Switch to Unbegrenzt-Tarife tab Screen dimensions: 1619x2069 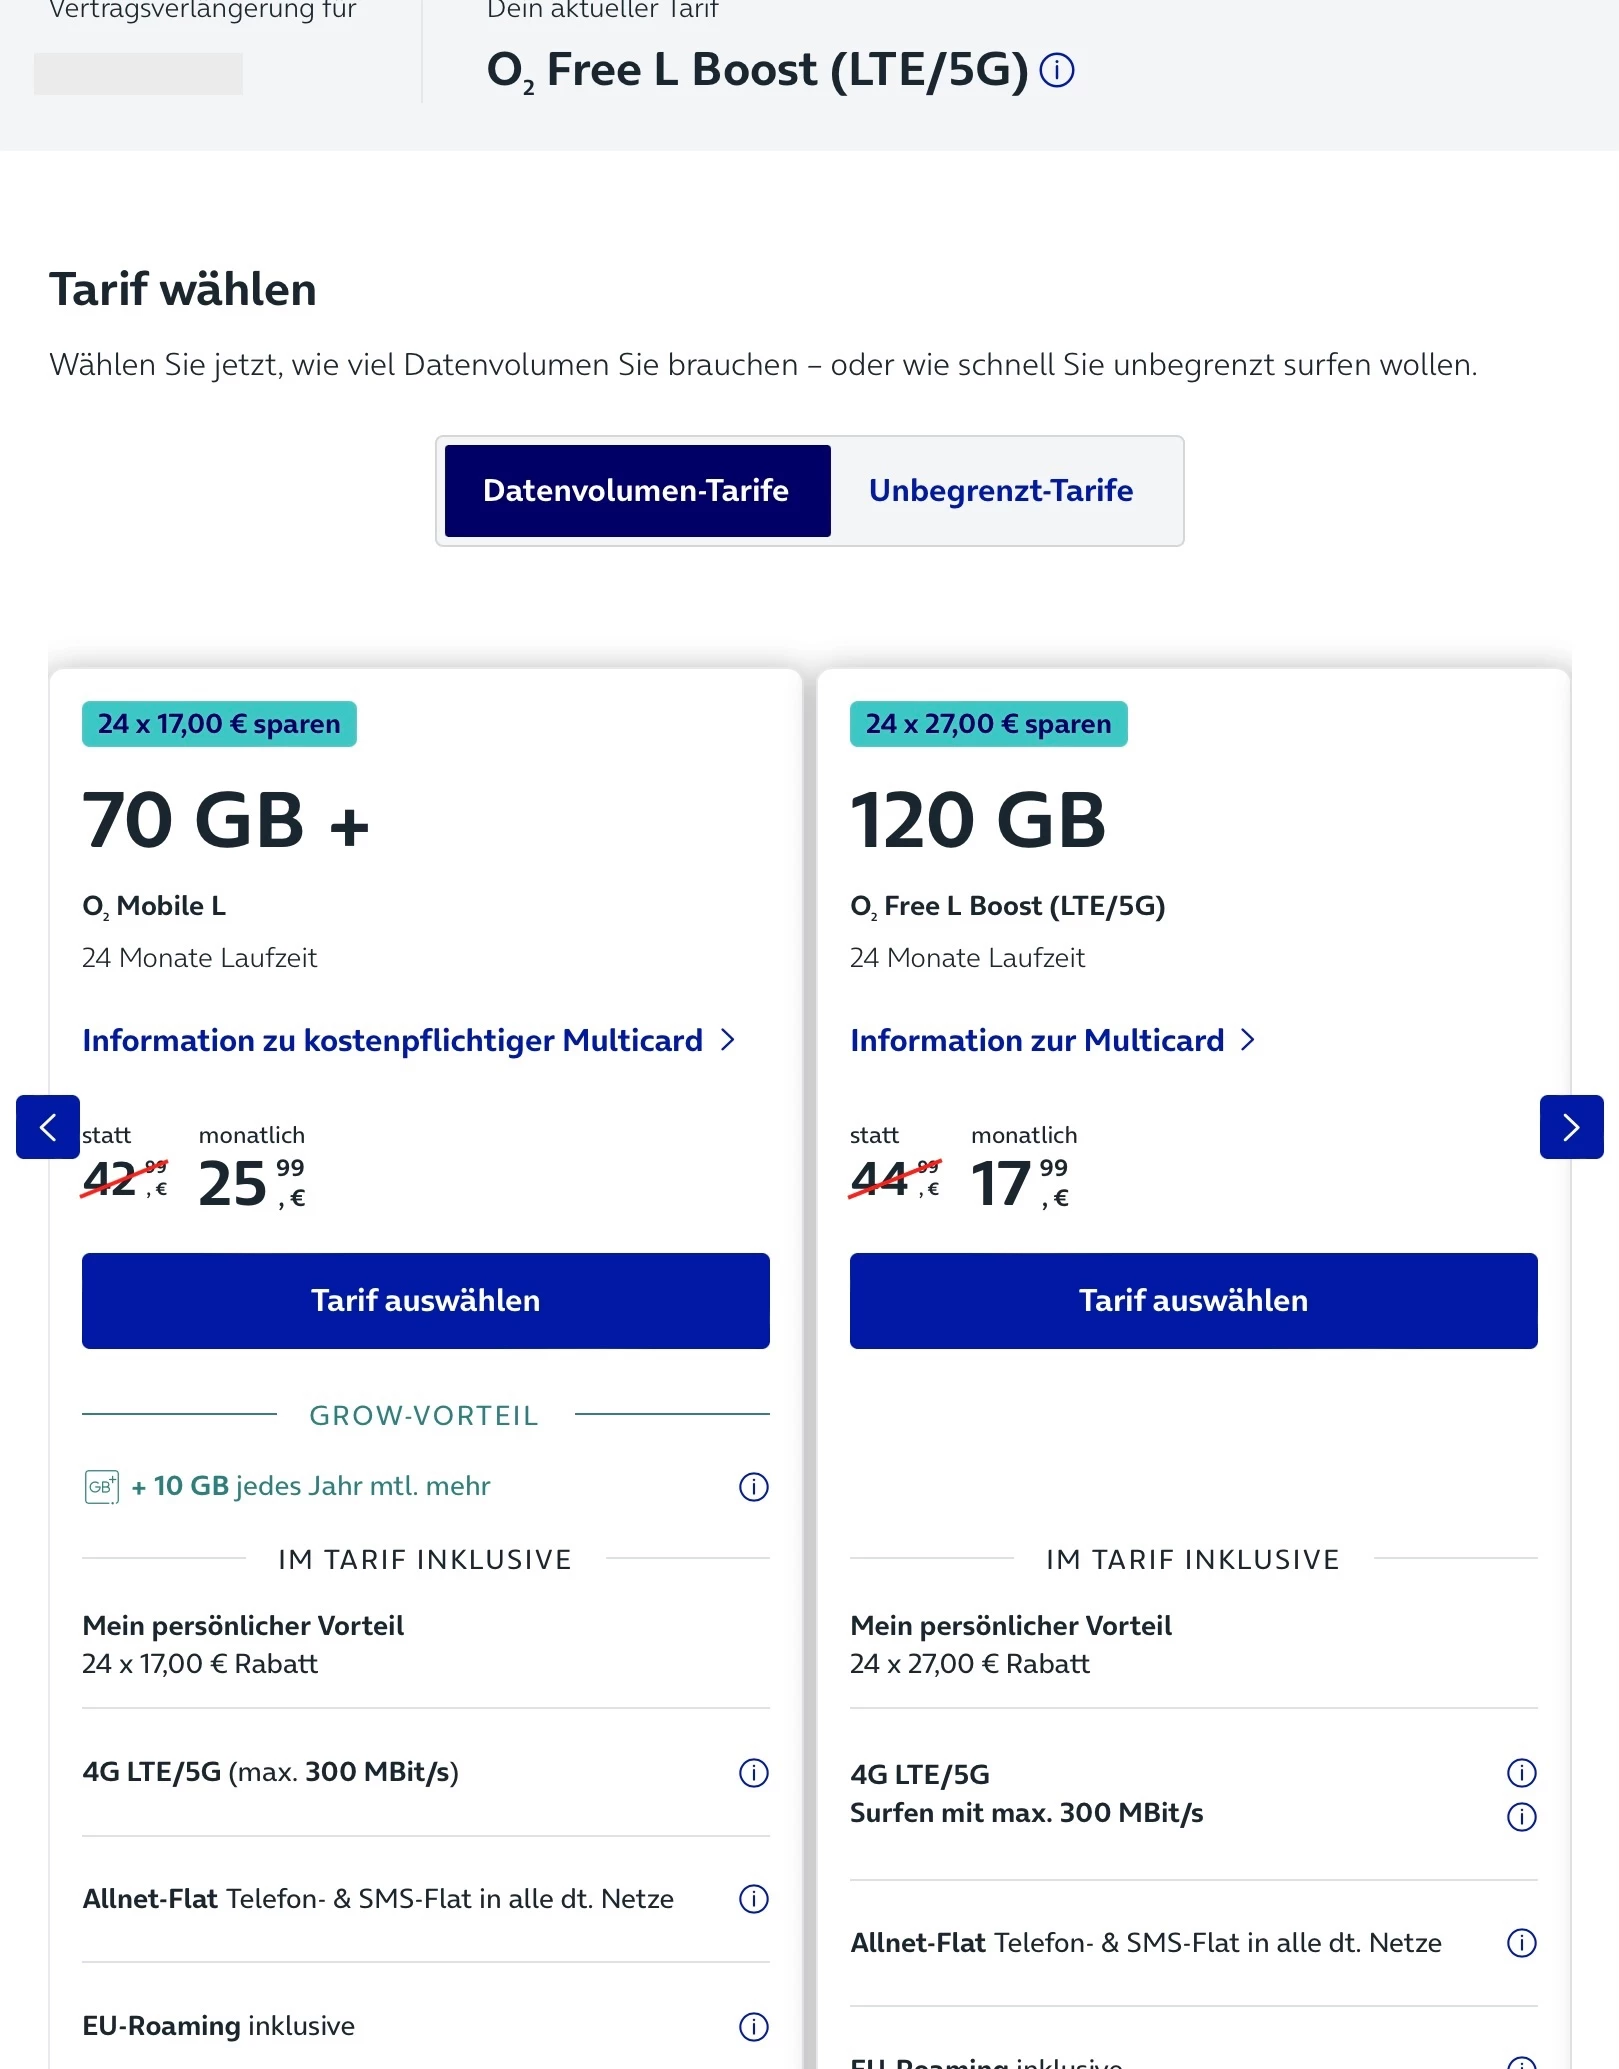click(x=1001, y=491)
